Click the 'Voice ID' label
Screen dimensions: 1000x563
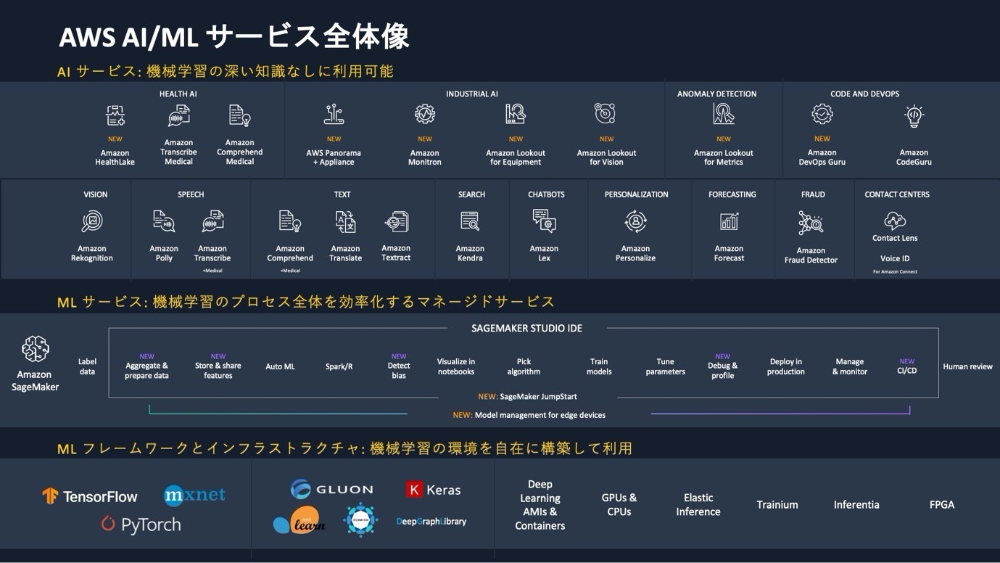tap(895, 258)
